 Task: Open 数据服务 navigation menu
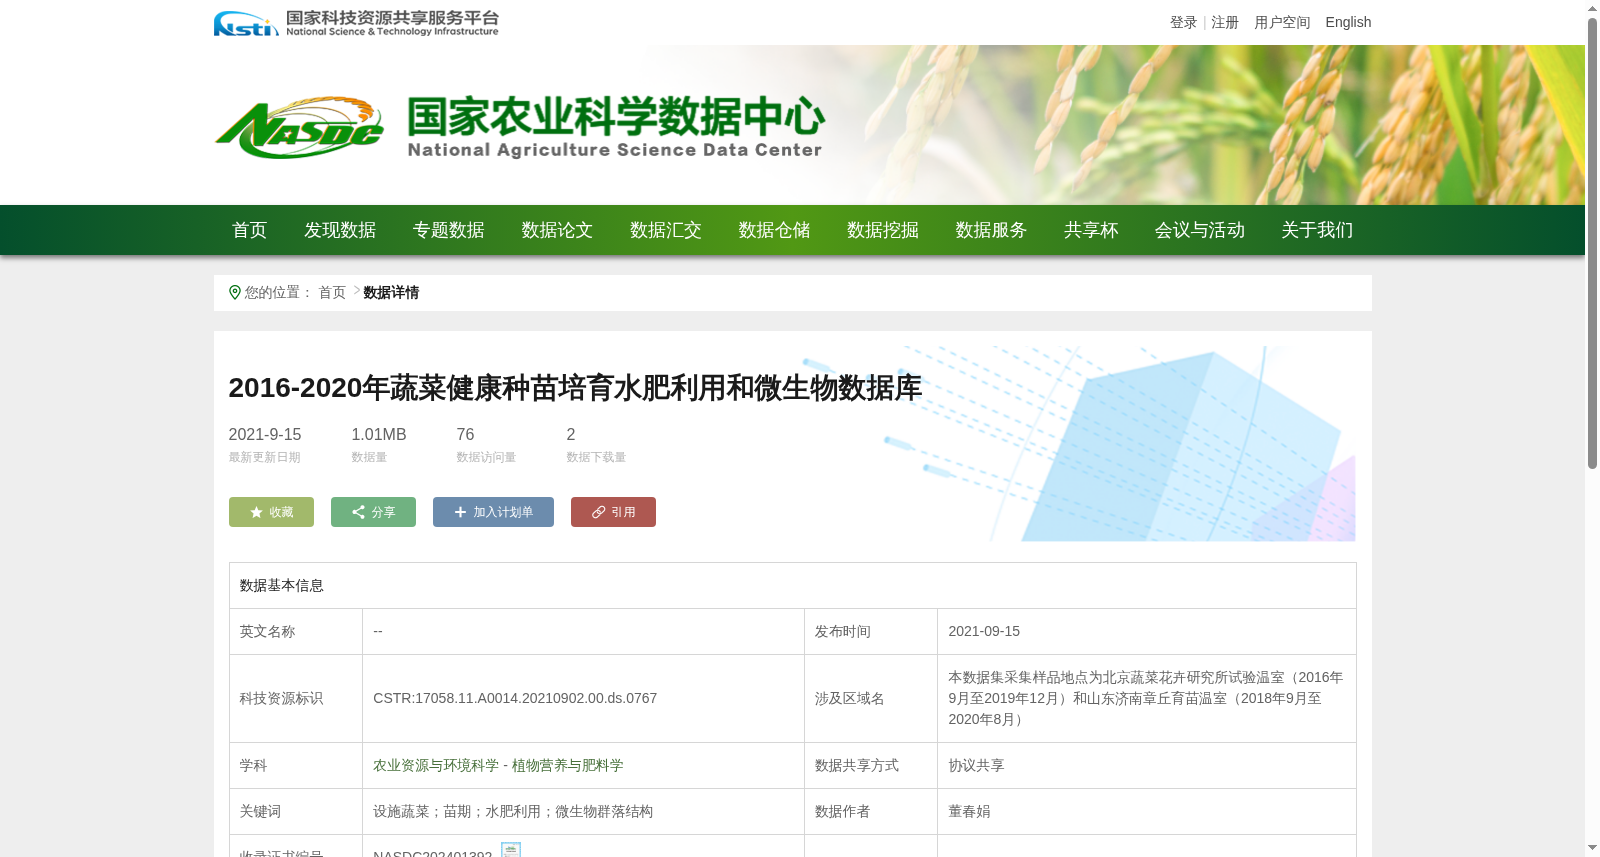tap(991, 230)
